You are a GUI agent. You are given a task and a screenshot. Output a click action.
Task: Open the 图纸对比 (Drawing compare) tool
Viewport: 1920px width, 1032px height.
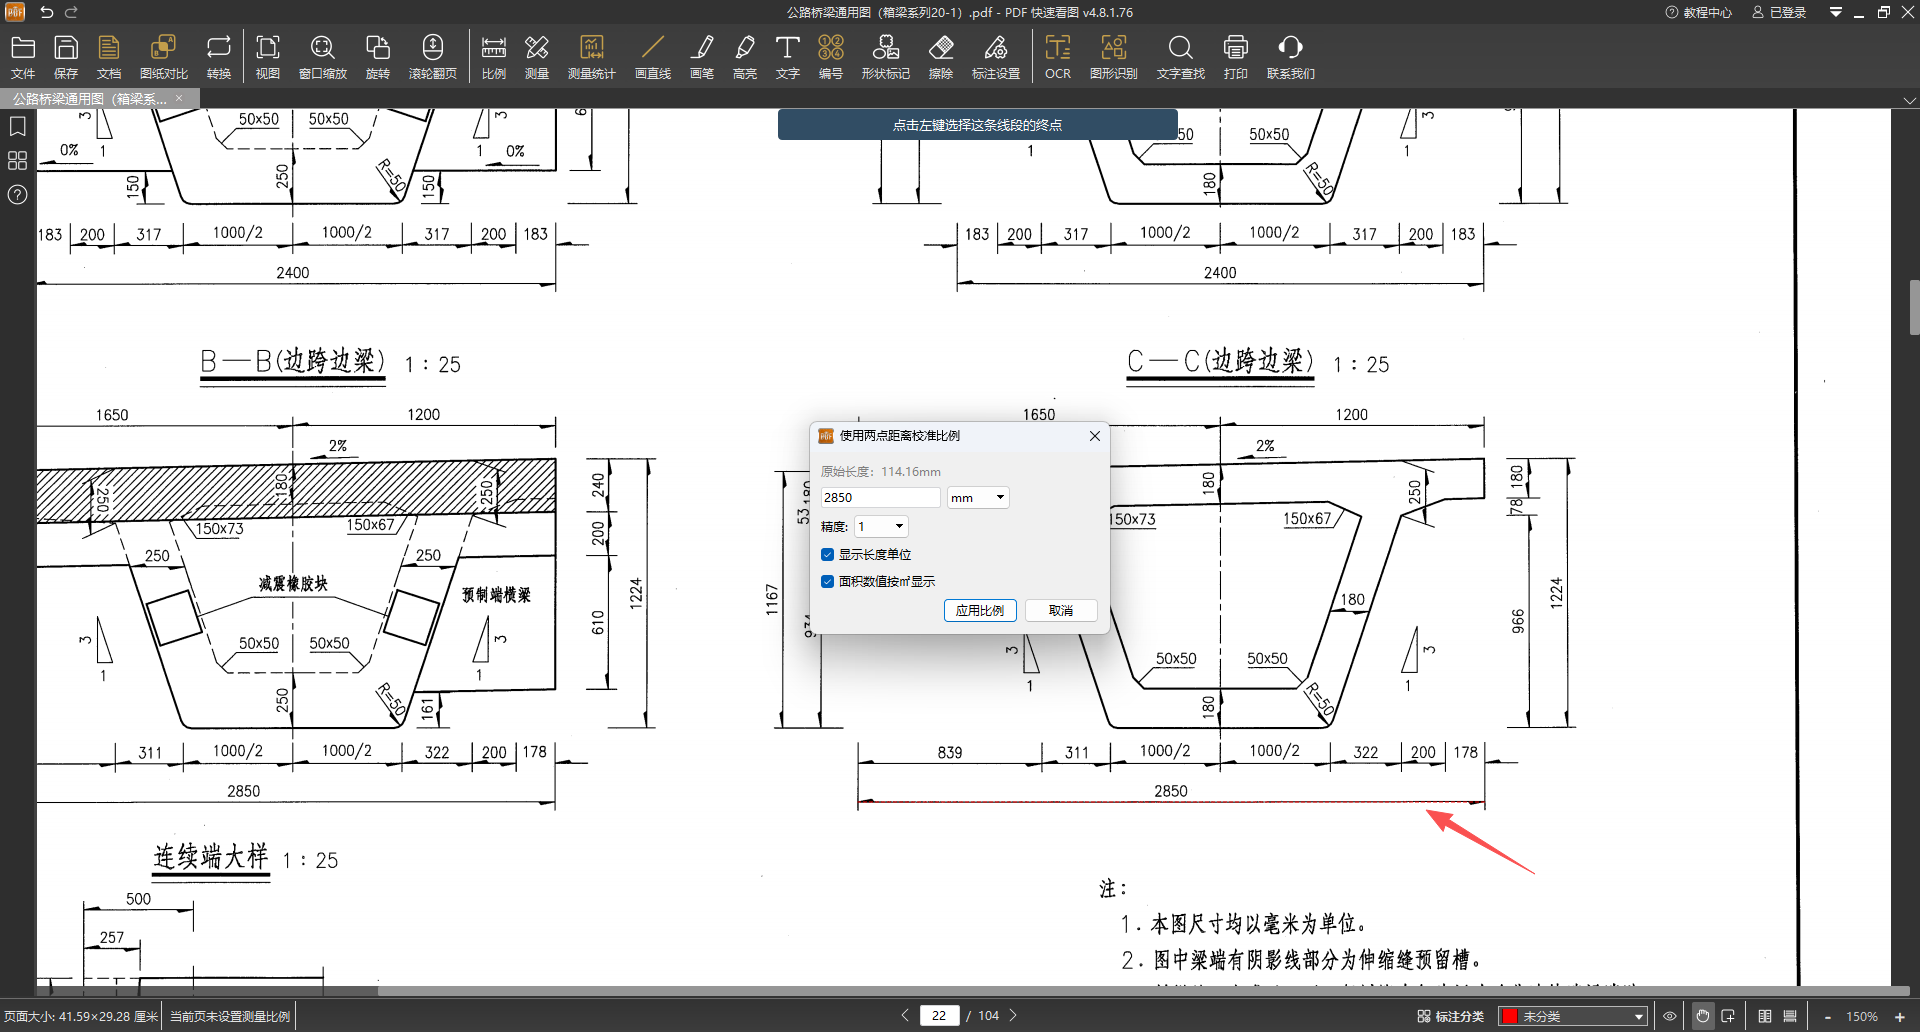click(x=163, y=56)
